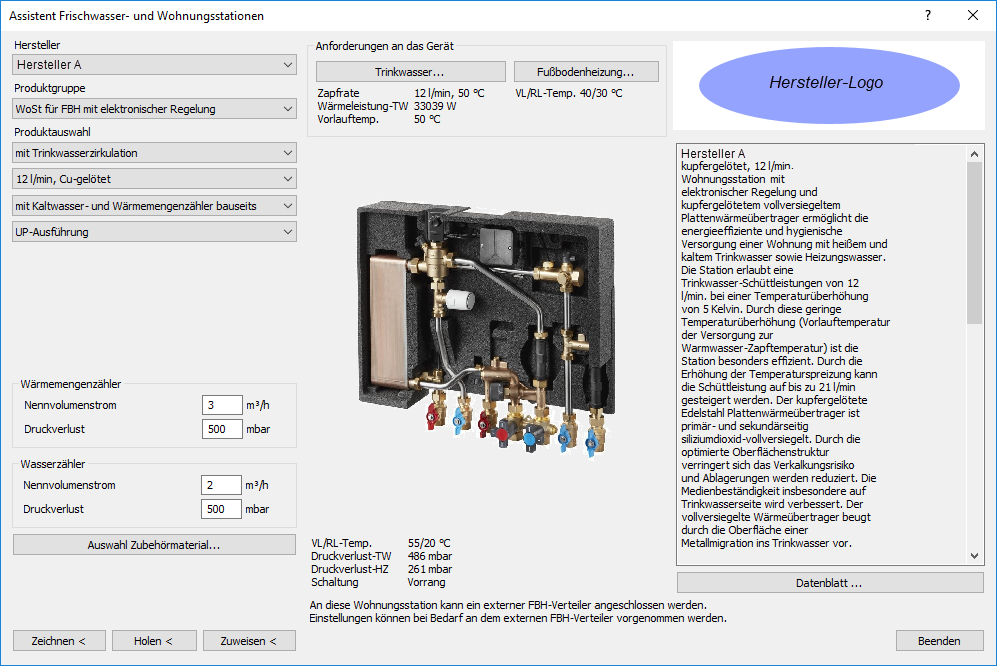Viewport: 997px width, 666px height.
Task: Click description scrollbar down arrow
Action: tap(974, 556)
